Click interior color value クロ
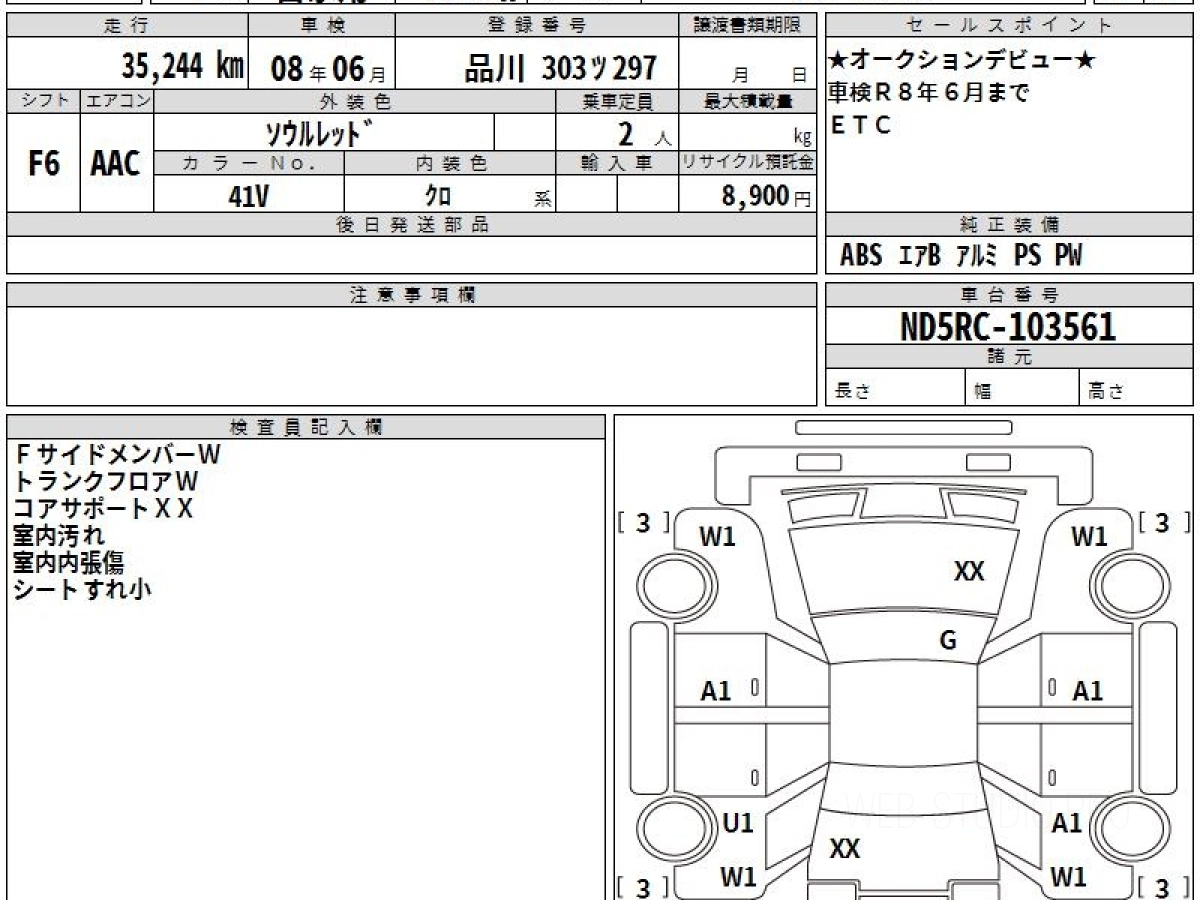1200x900 pixels. [438, 196]
